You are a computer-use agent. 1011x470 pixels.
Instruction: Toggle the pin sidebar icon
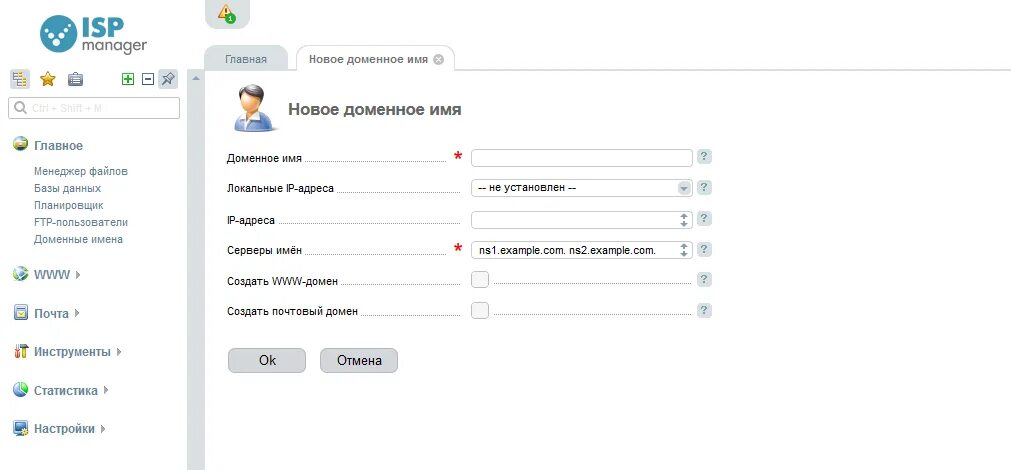pyautogui.click(x=168, y=79)
